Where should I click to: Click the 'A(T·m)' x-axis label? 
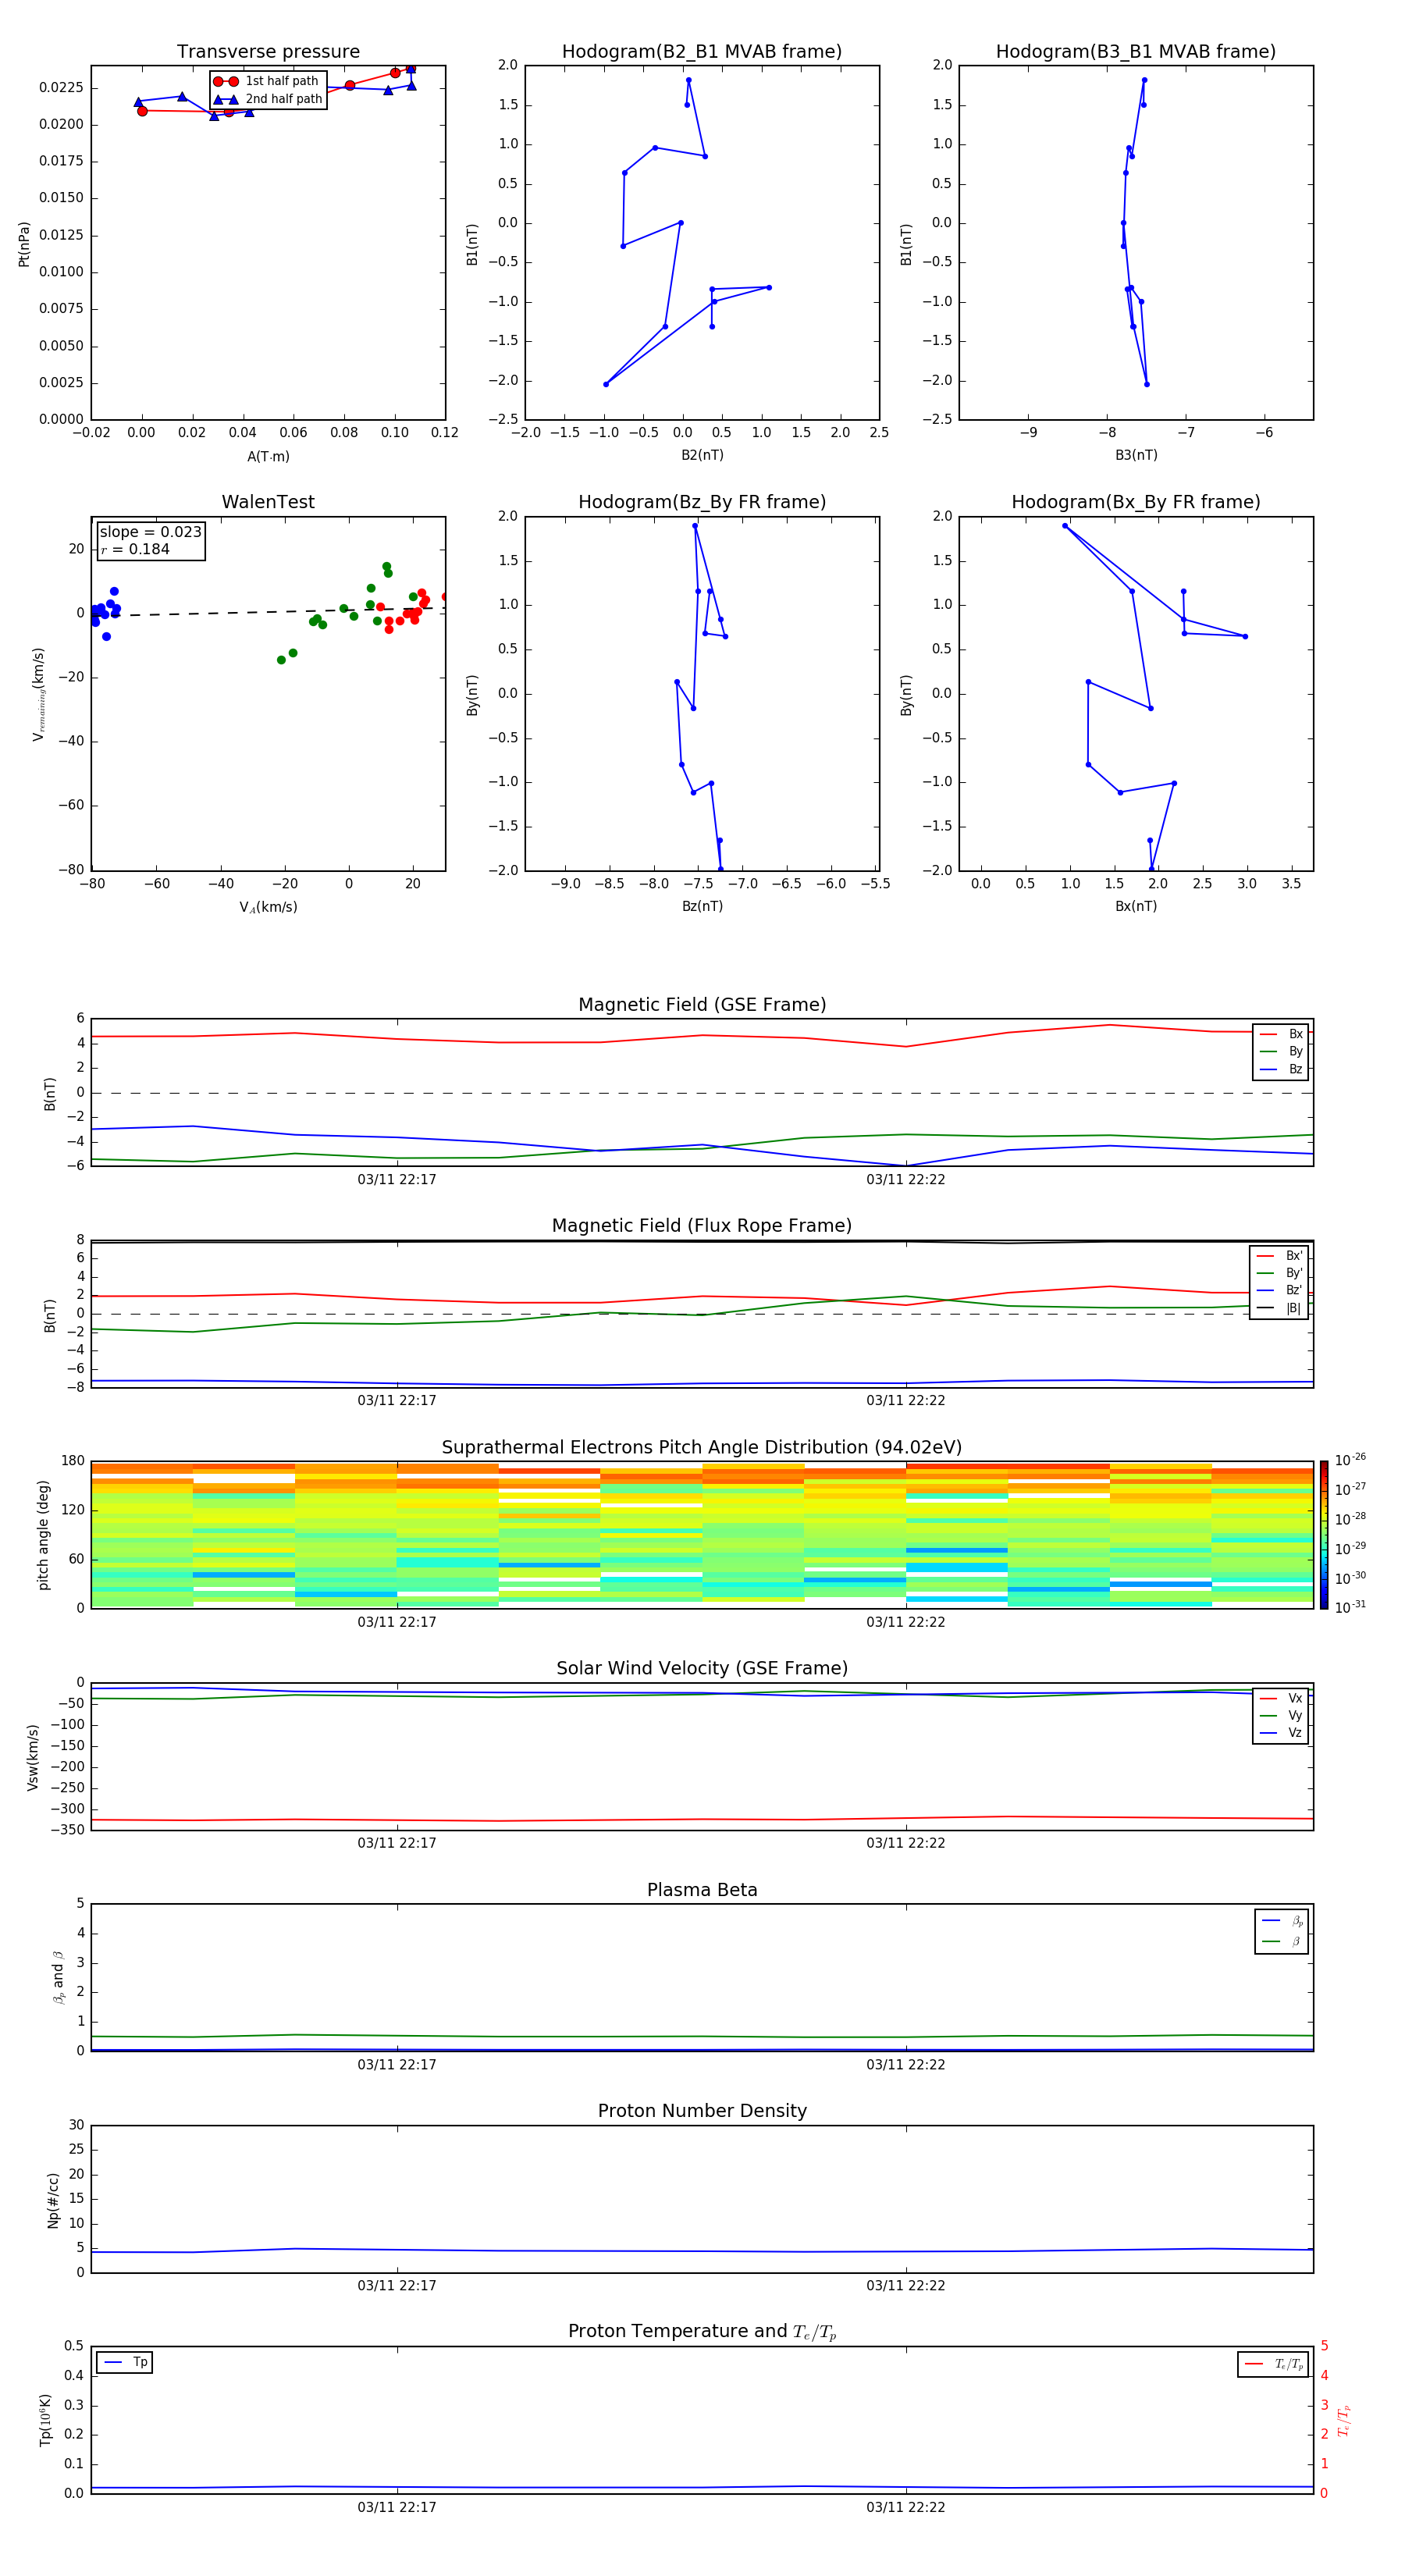268,457
